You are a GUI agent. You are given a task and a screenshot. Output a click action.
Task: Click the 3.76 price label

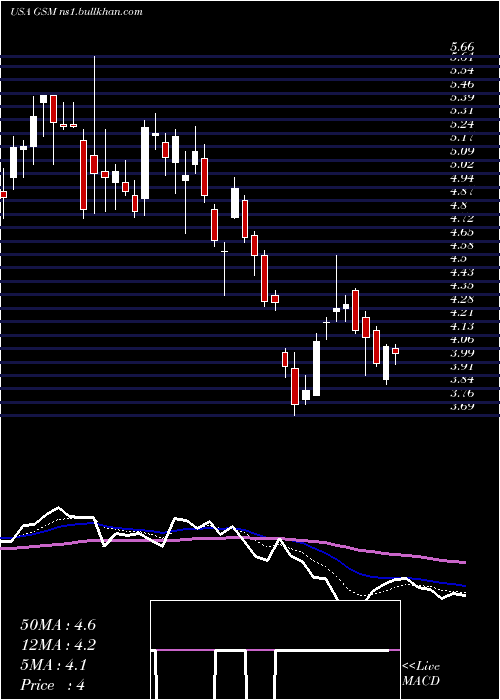[462, 393]
